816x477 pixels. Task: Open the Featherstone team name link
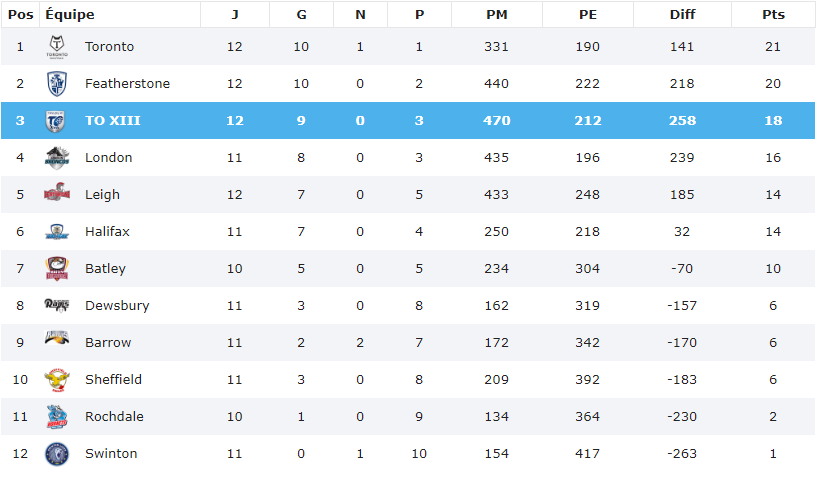pyautogui.click(x=127, y=84)
